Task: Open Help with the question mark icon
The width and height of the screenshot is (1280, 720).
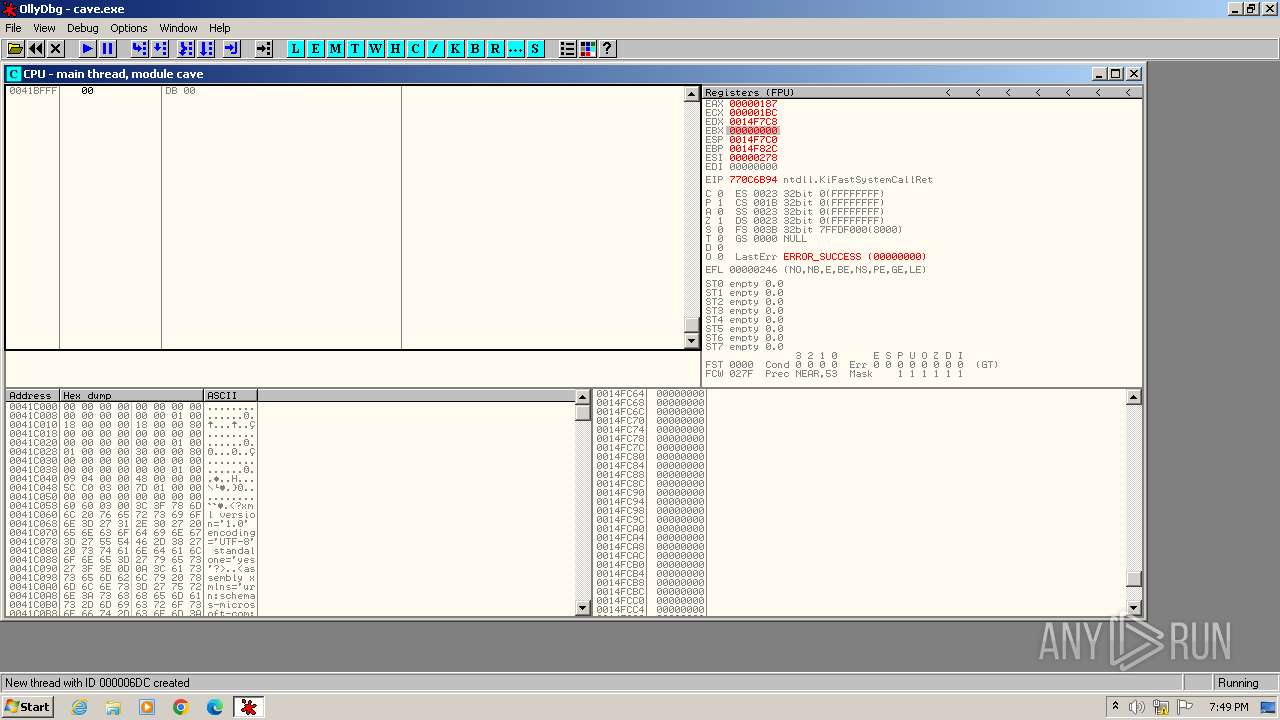Action: [607, 48]
